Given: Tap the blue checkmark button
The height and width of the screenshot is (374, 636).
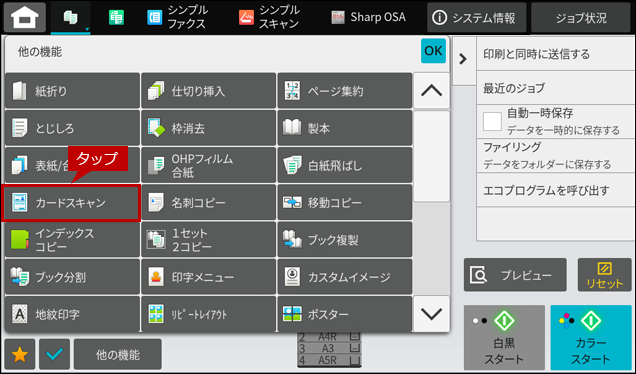Looking at the screenshot, I should pos(54,355).
